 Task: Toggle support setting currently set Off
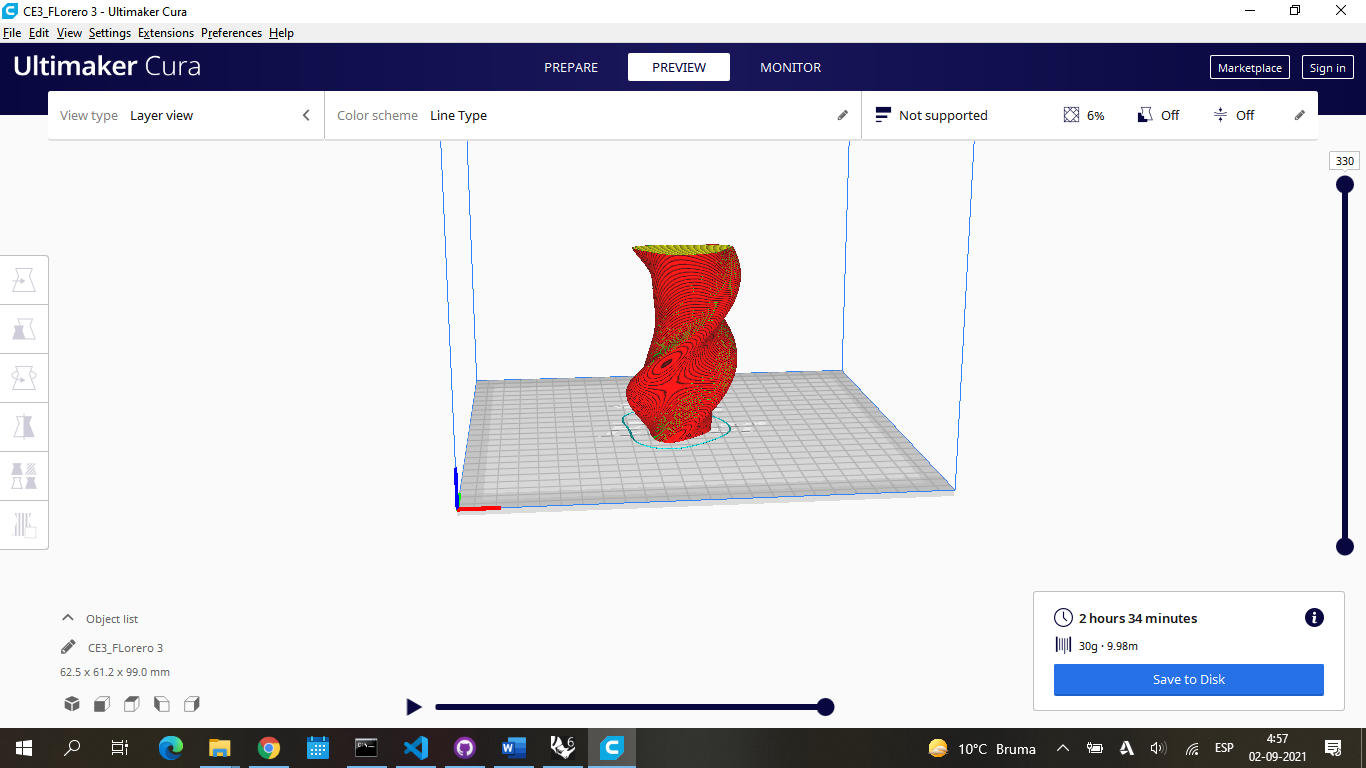(x=1158, y=114)
